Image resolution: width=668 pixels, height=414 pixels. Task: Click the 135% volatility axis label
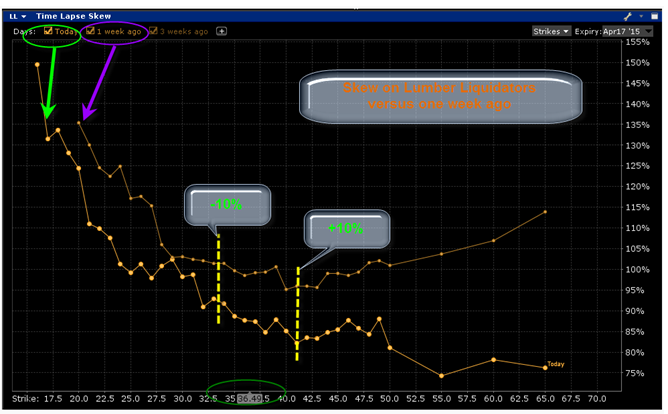point(637,125)
